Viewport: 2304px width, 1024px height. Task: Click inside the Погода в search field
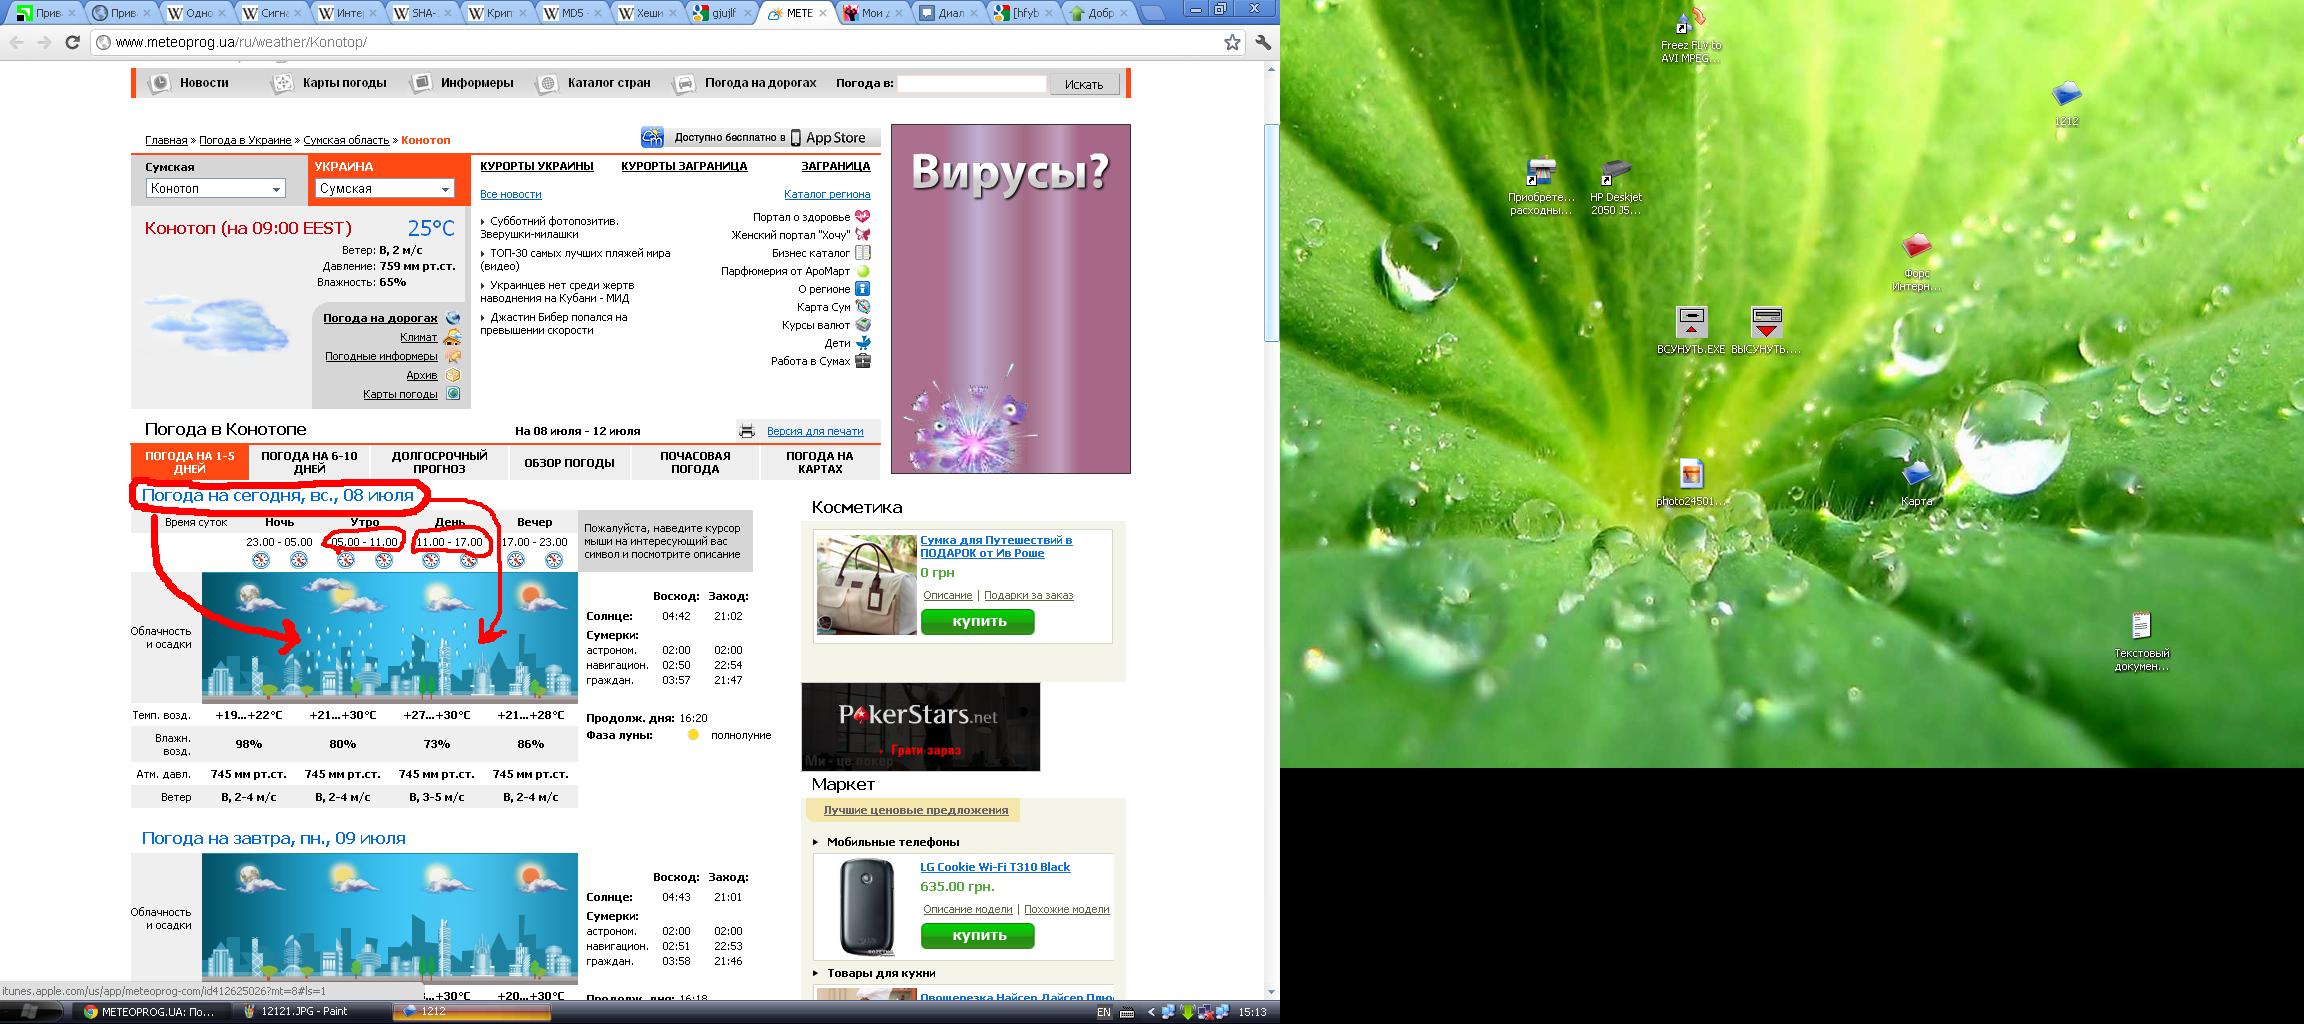point(971,84)
